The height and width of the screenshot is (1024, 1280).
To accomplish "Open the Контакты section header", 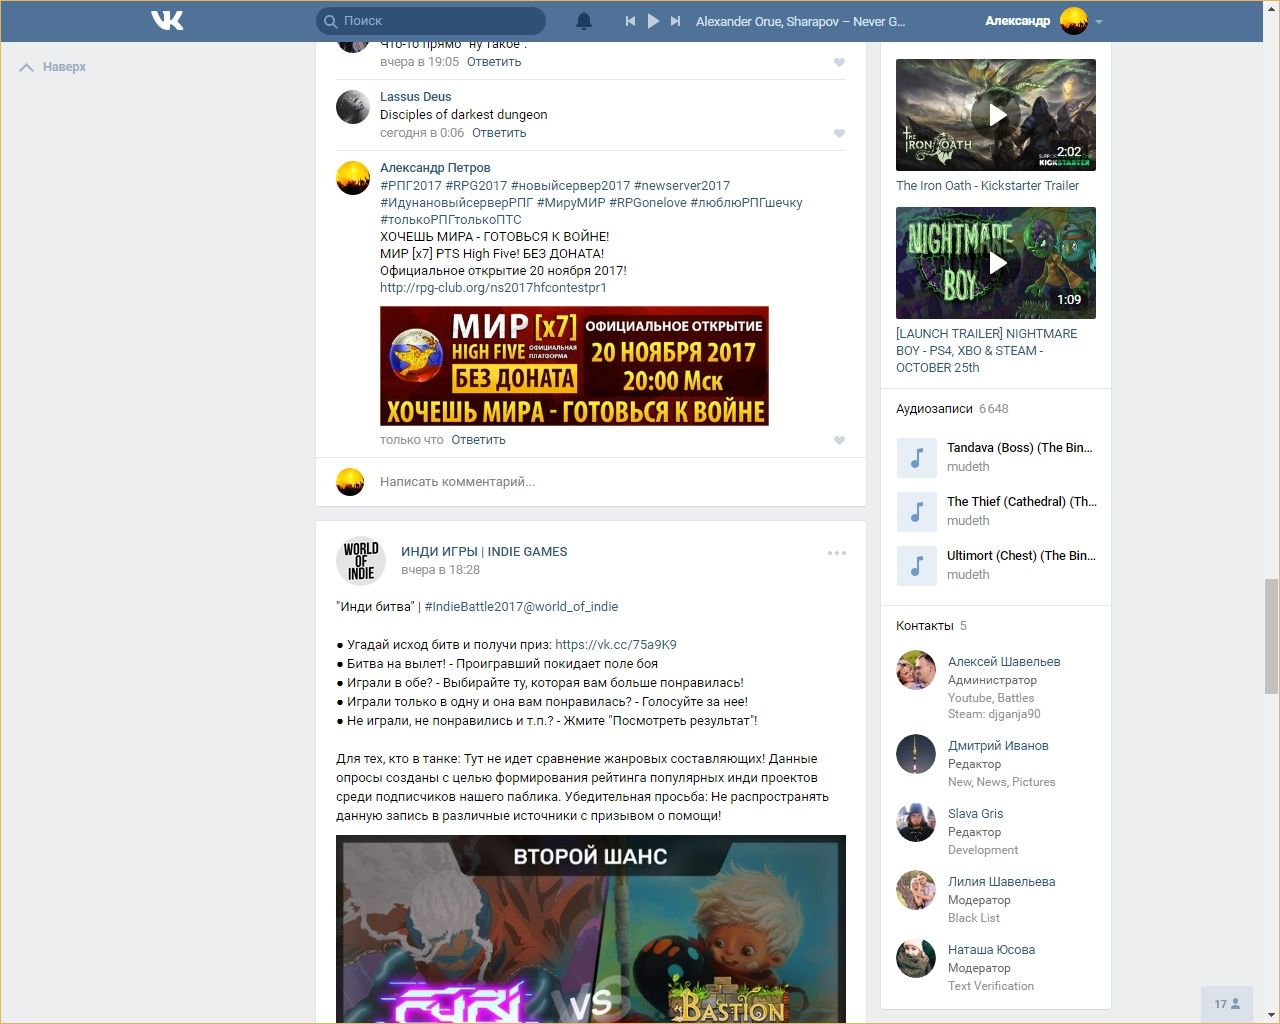I will [925, 626].
